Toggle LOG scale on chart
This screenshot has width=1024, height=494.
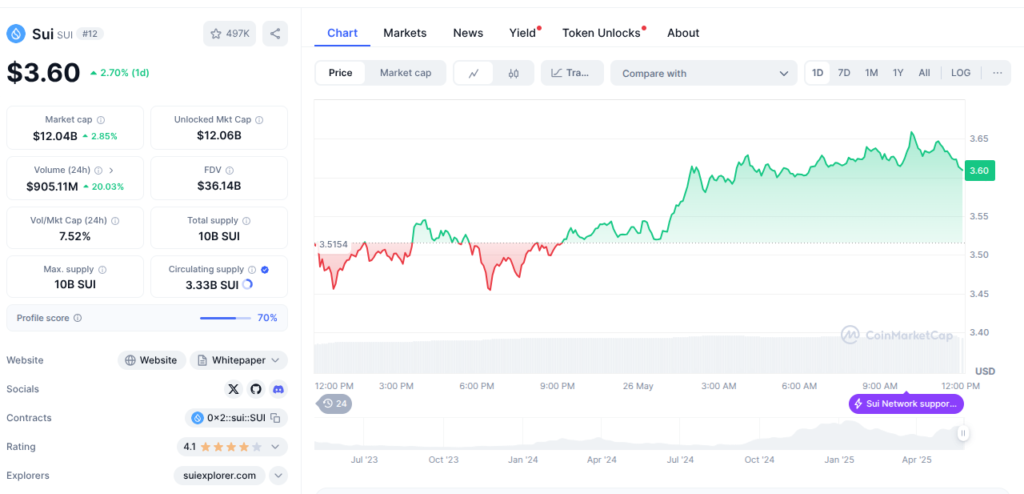[961, 73]
